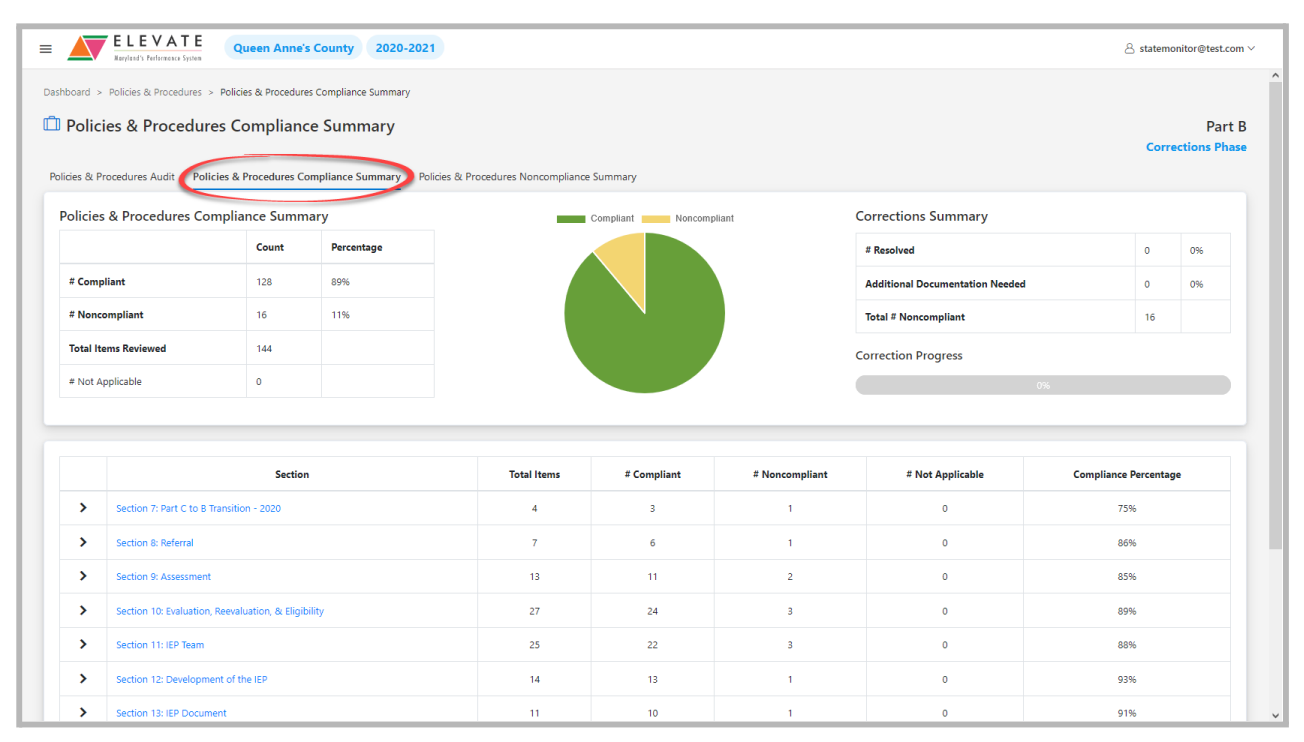Expand the Section 10 Evaluation row
Image resolution: width=1304 pixels, height=742 pixels.
83,610
